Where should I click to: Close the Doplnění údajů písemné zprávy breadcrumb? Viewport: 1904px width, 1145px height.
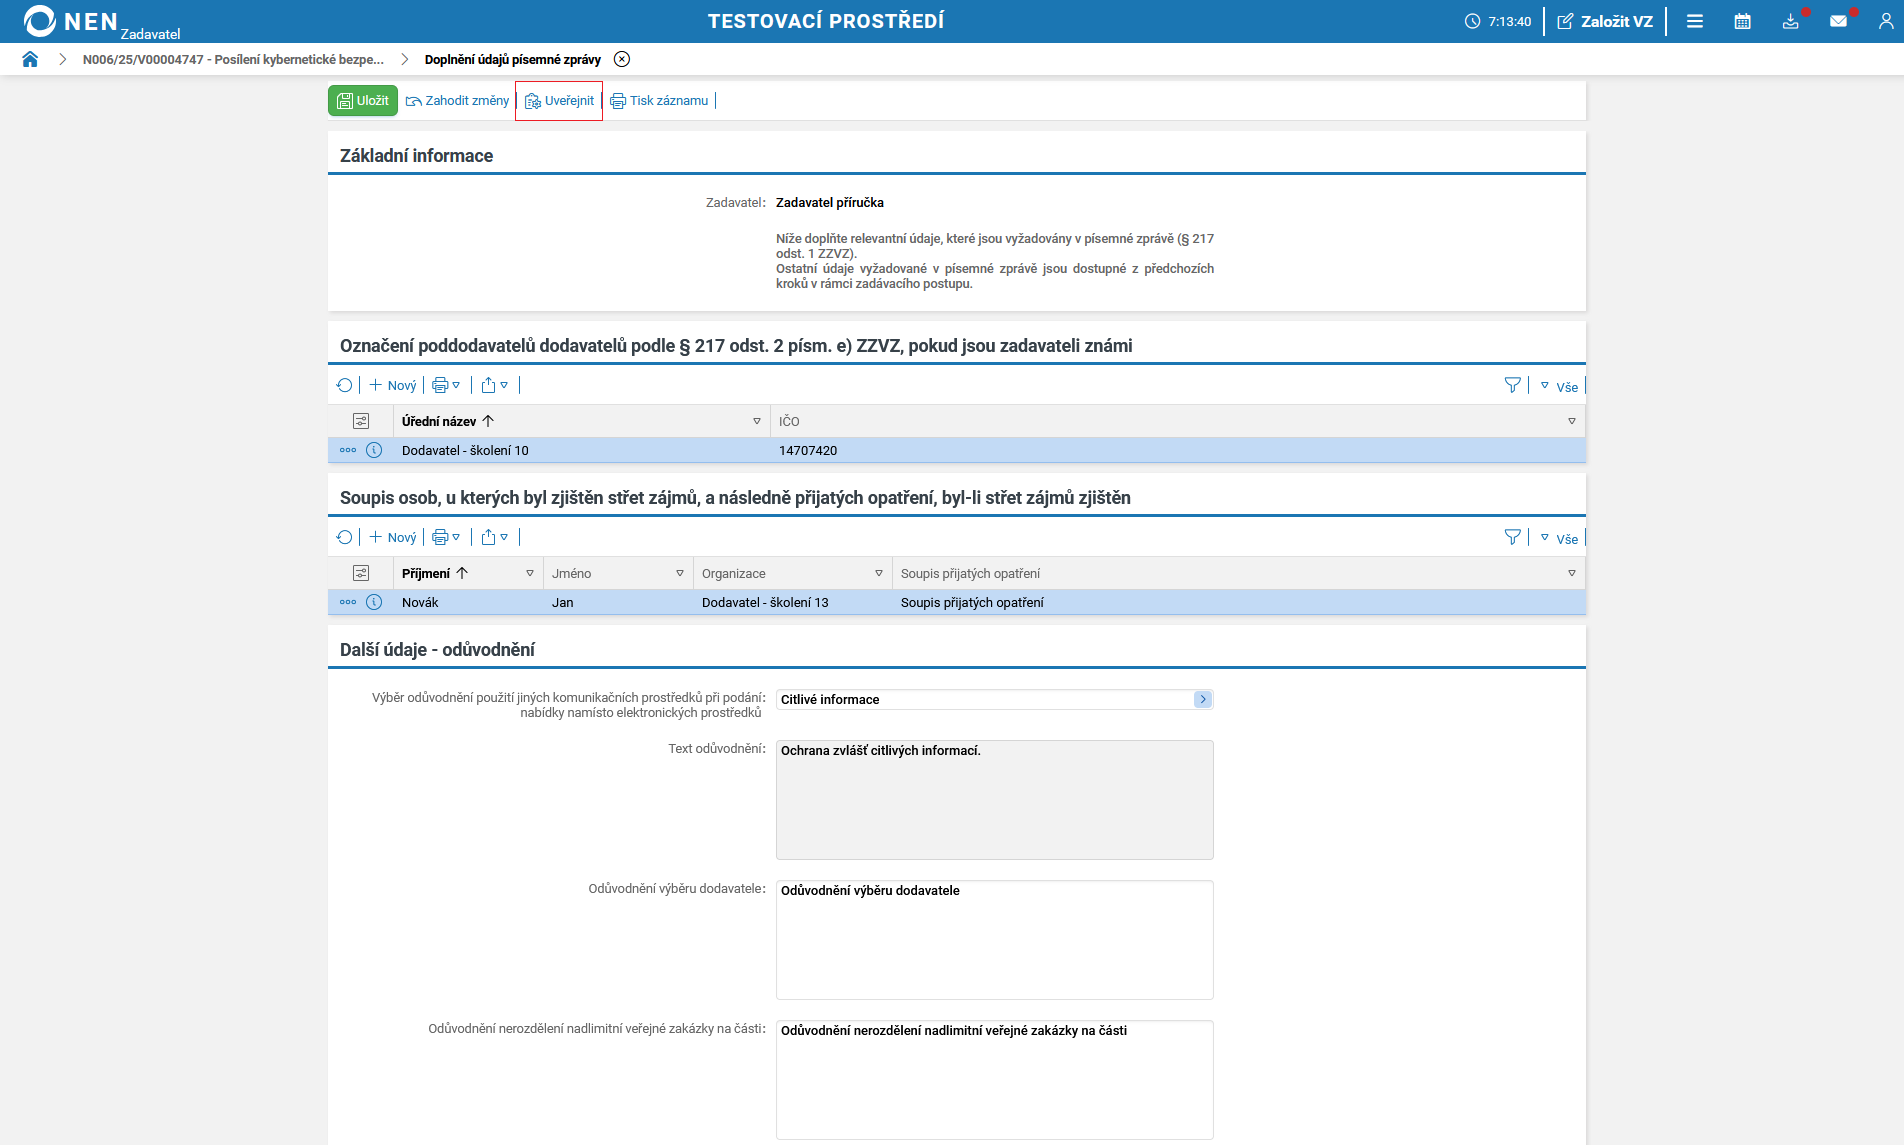(622, 59)
